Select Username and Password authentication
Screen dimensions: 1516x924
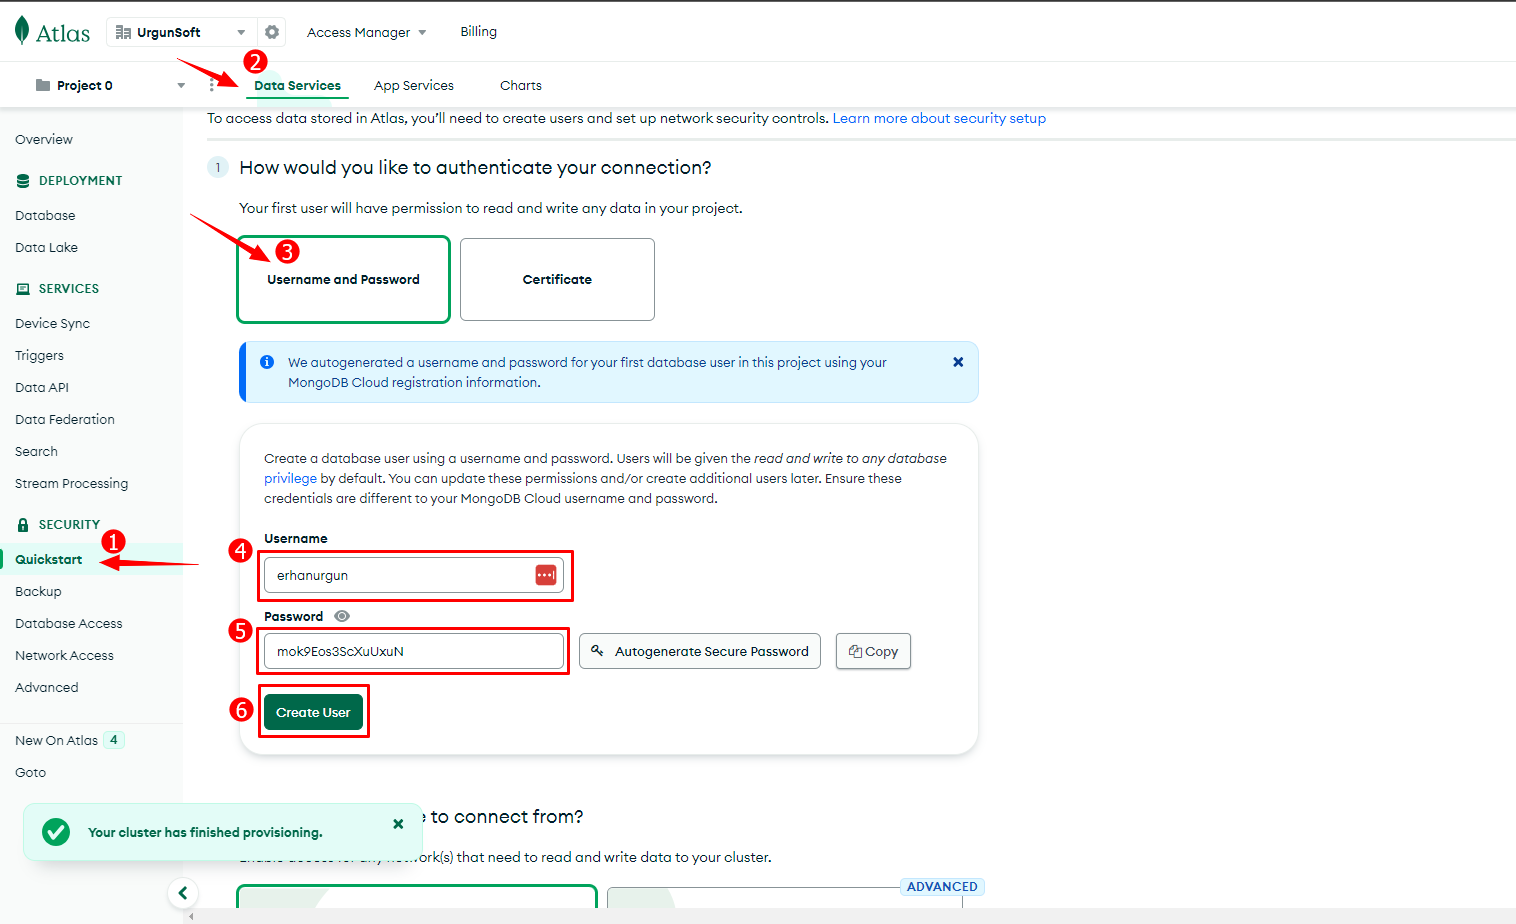coord(343,279)
